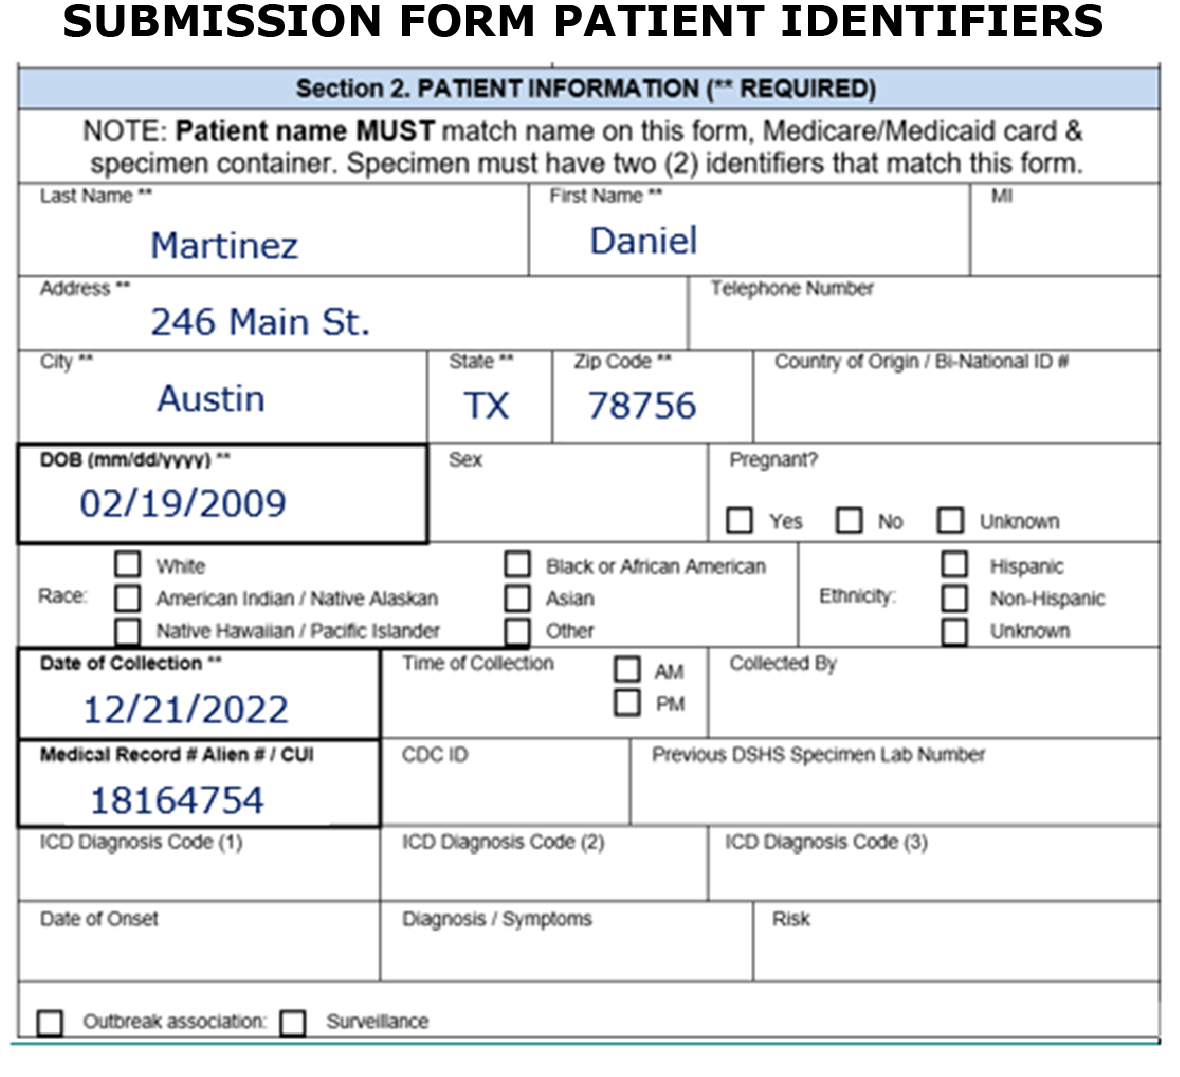Select White as the patient race
The image size is (1180, 1077).
(128, 564)
